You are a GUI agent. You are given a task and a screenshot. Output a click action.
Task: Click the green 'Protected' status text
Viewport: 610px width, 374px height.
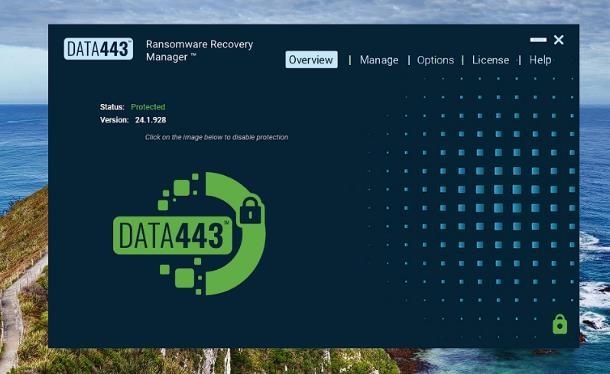pyautogui.click(x=148, y=107)
